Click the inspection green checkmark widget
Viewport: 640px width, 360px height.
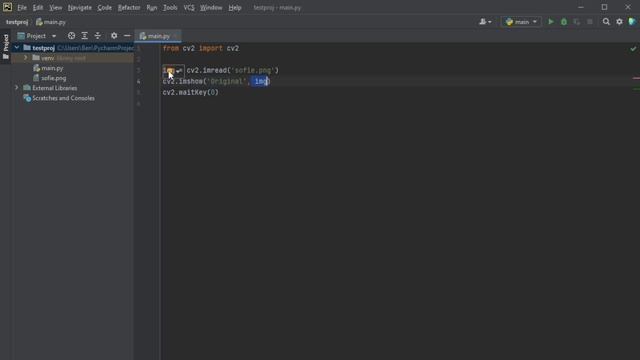(x=633, y=49)
